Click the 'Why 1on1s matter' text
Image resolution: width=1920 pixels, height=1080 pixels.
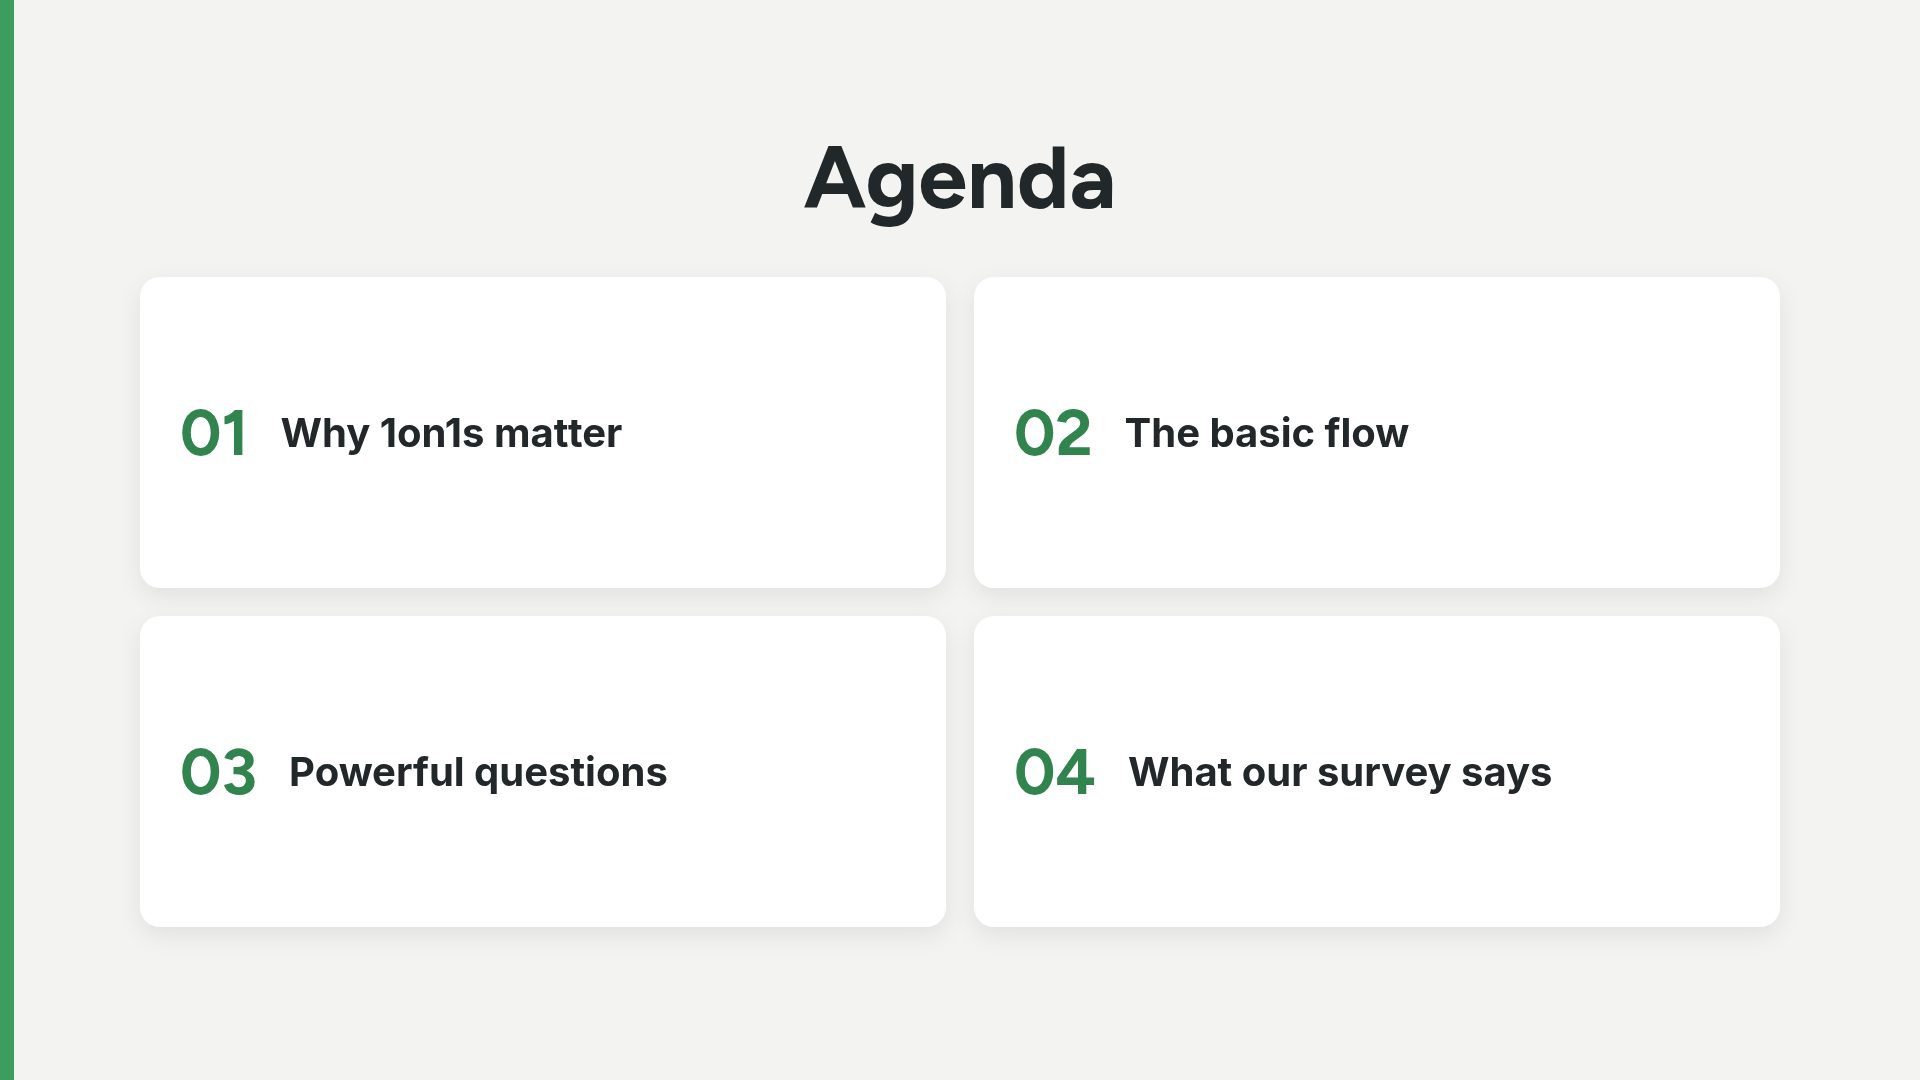[451, 433]
